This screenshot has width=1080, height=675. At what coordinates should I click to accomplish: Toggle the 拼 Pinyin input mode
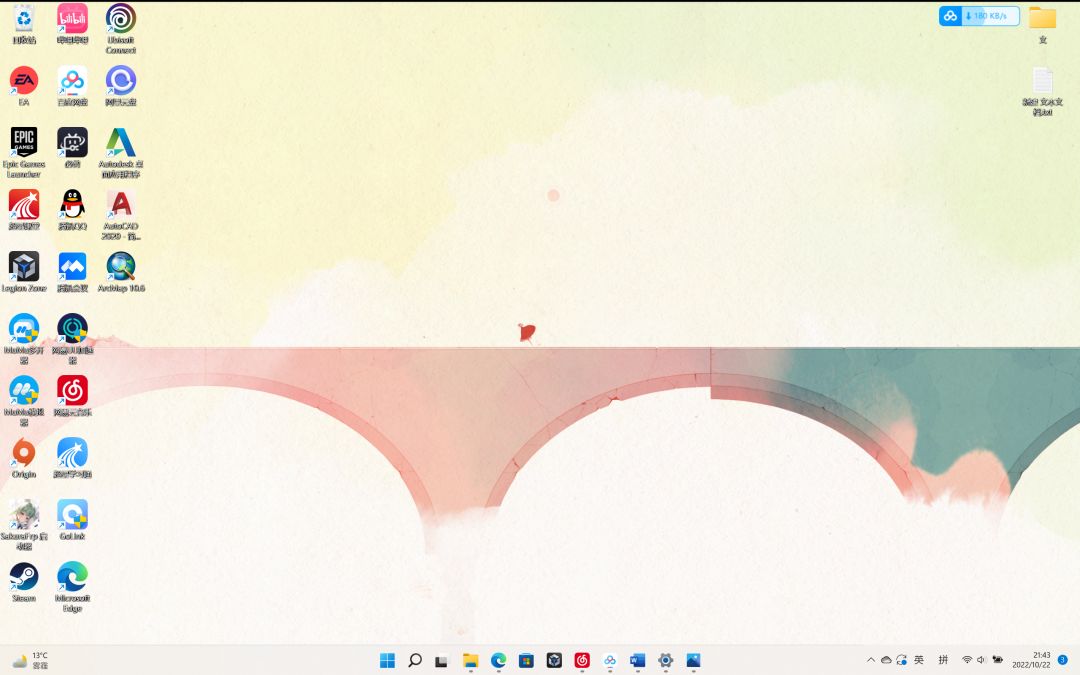944,660
